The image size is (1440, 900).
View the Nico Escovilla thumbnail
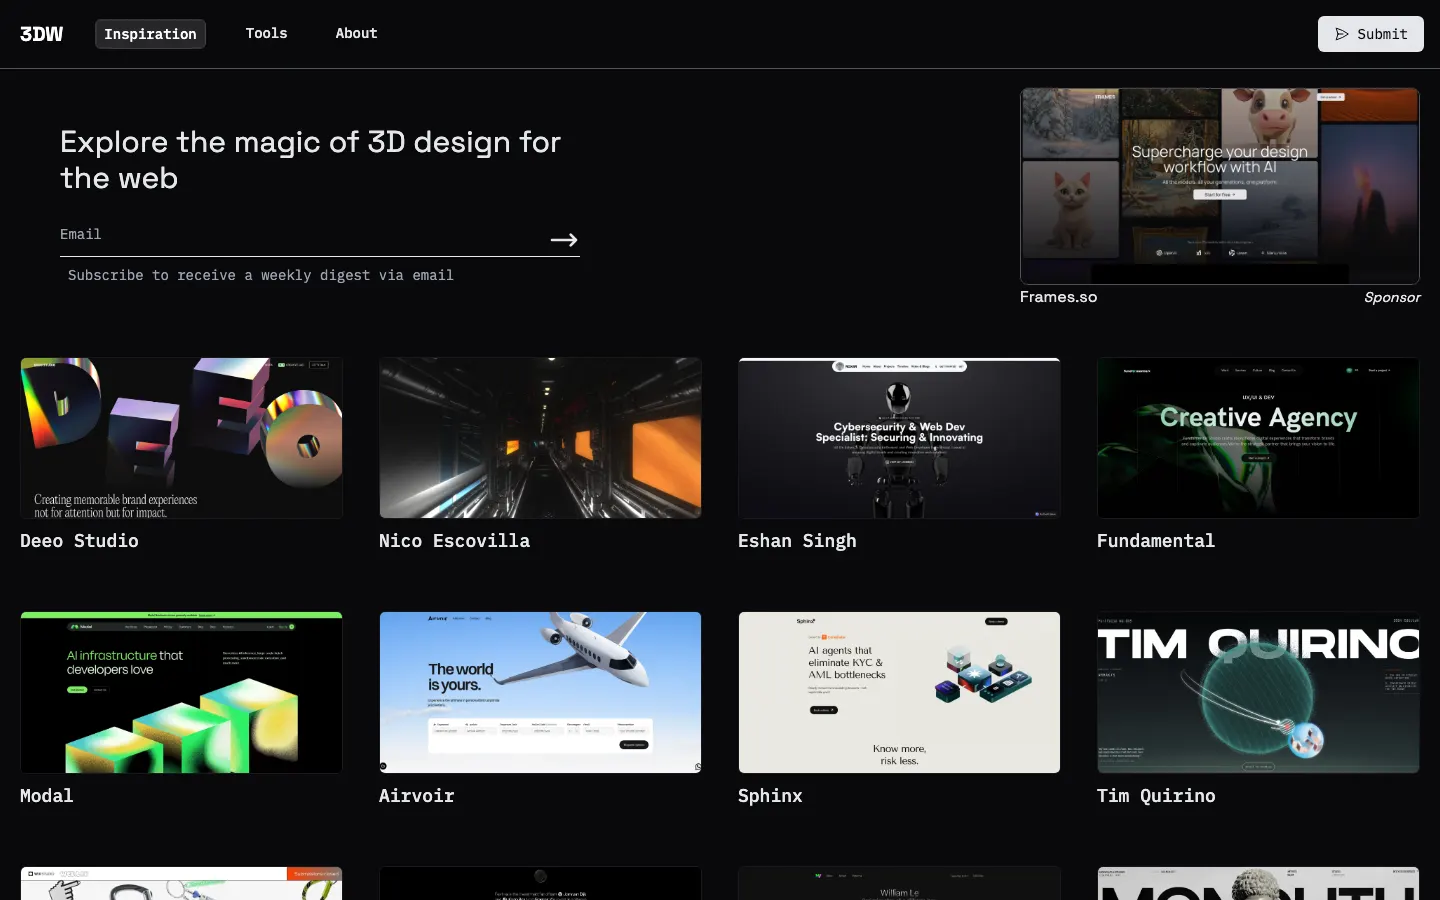540,438
